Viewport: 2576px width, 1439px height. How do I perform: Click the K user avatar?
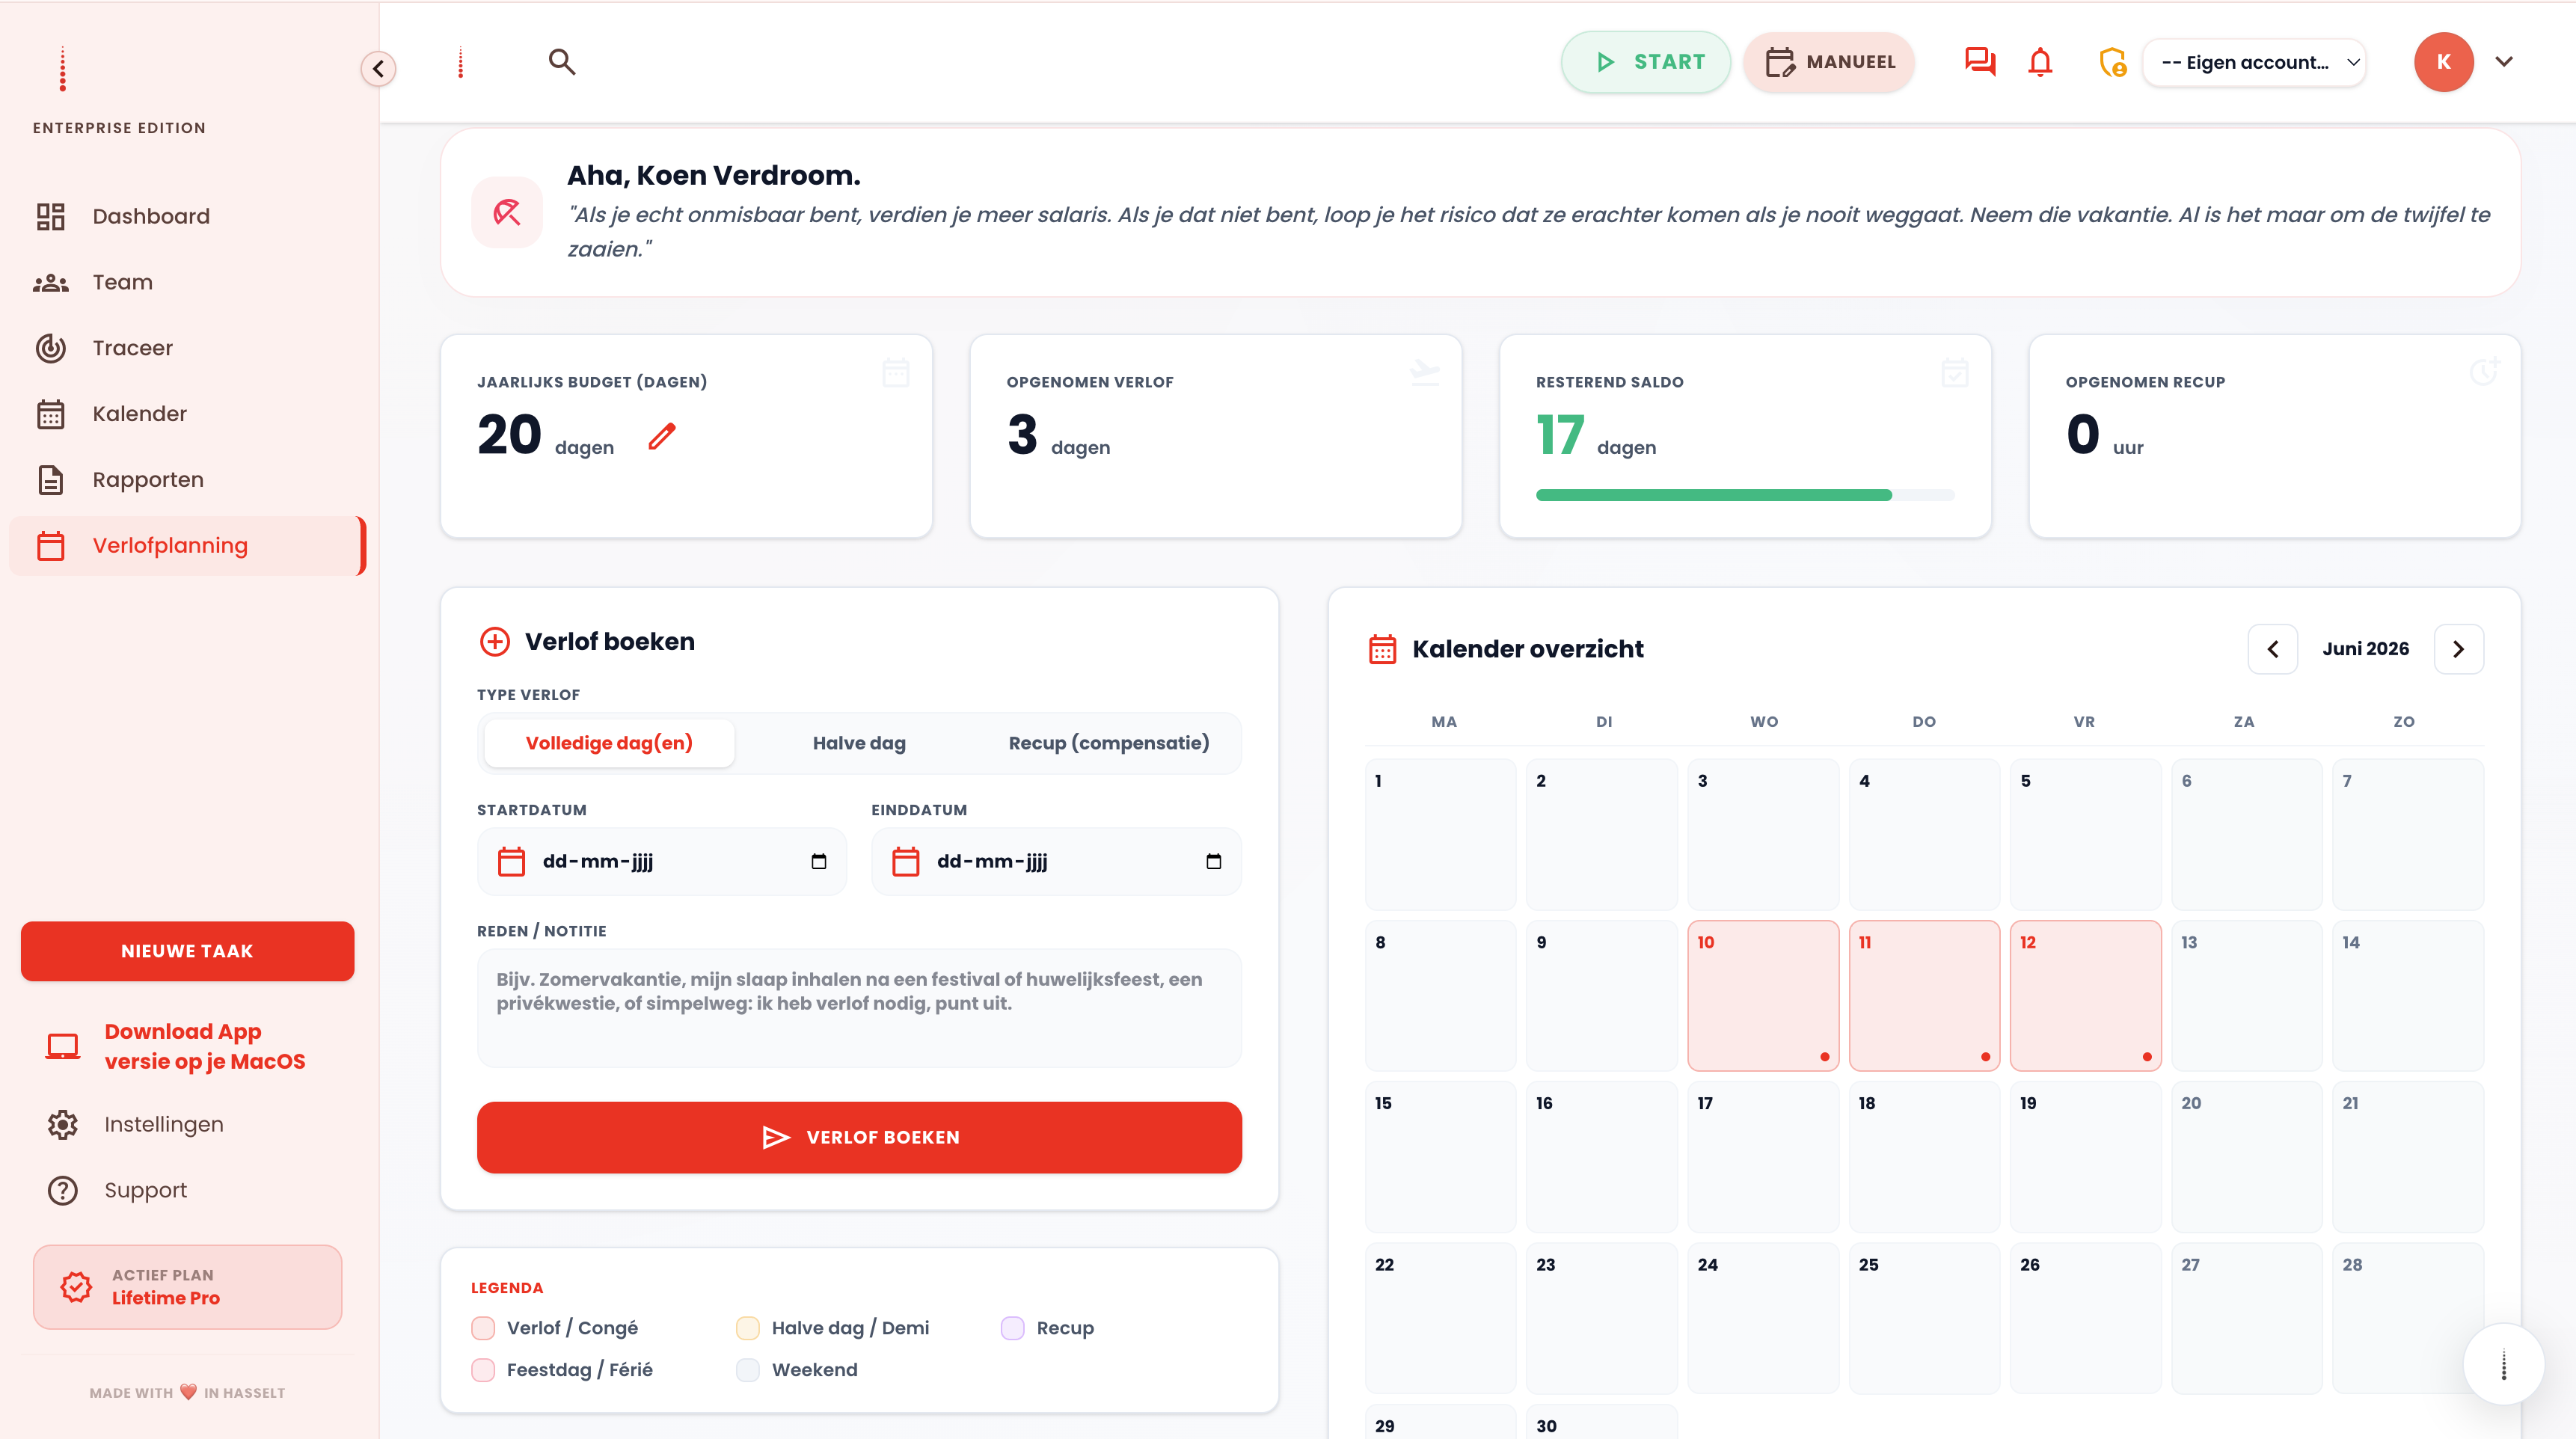[x=2443, y=62]
